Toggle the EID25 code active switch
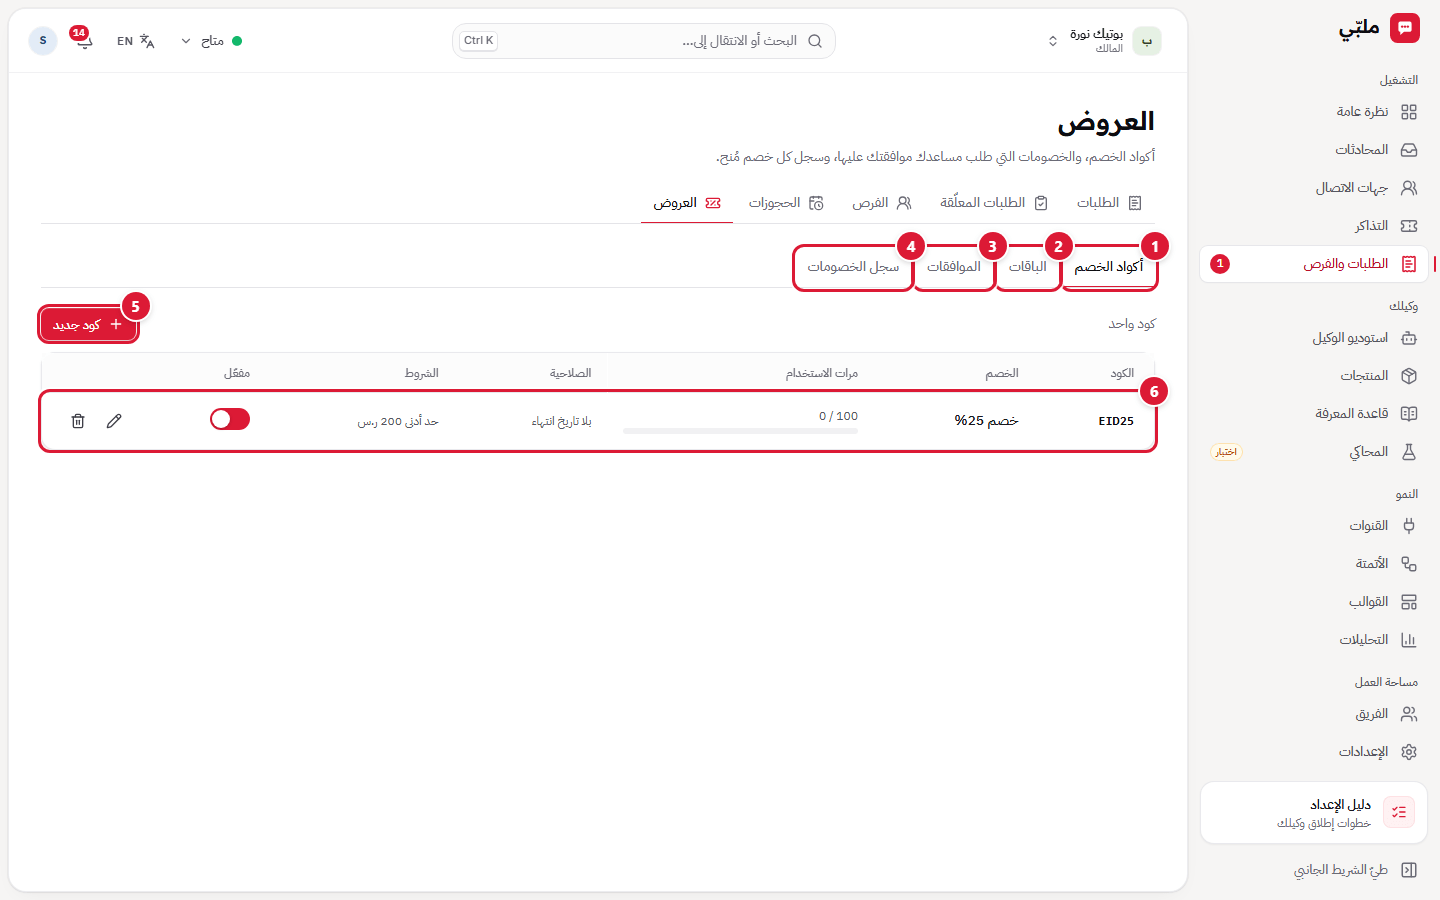The height and width of the screenshot is (900, 1440). [x=230, y=419]
